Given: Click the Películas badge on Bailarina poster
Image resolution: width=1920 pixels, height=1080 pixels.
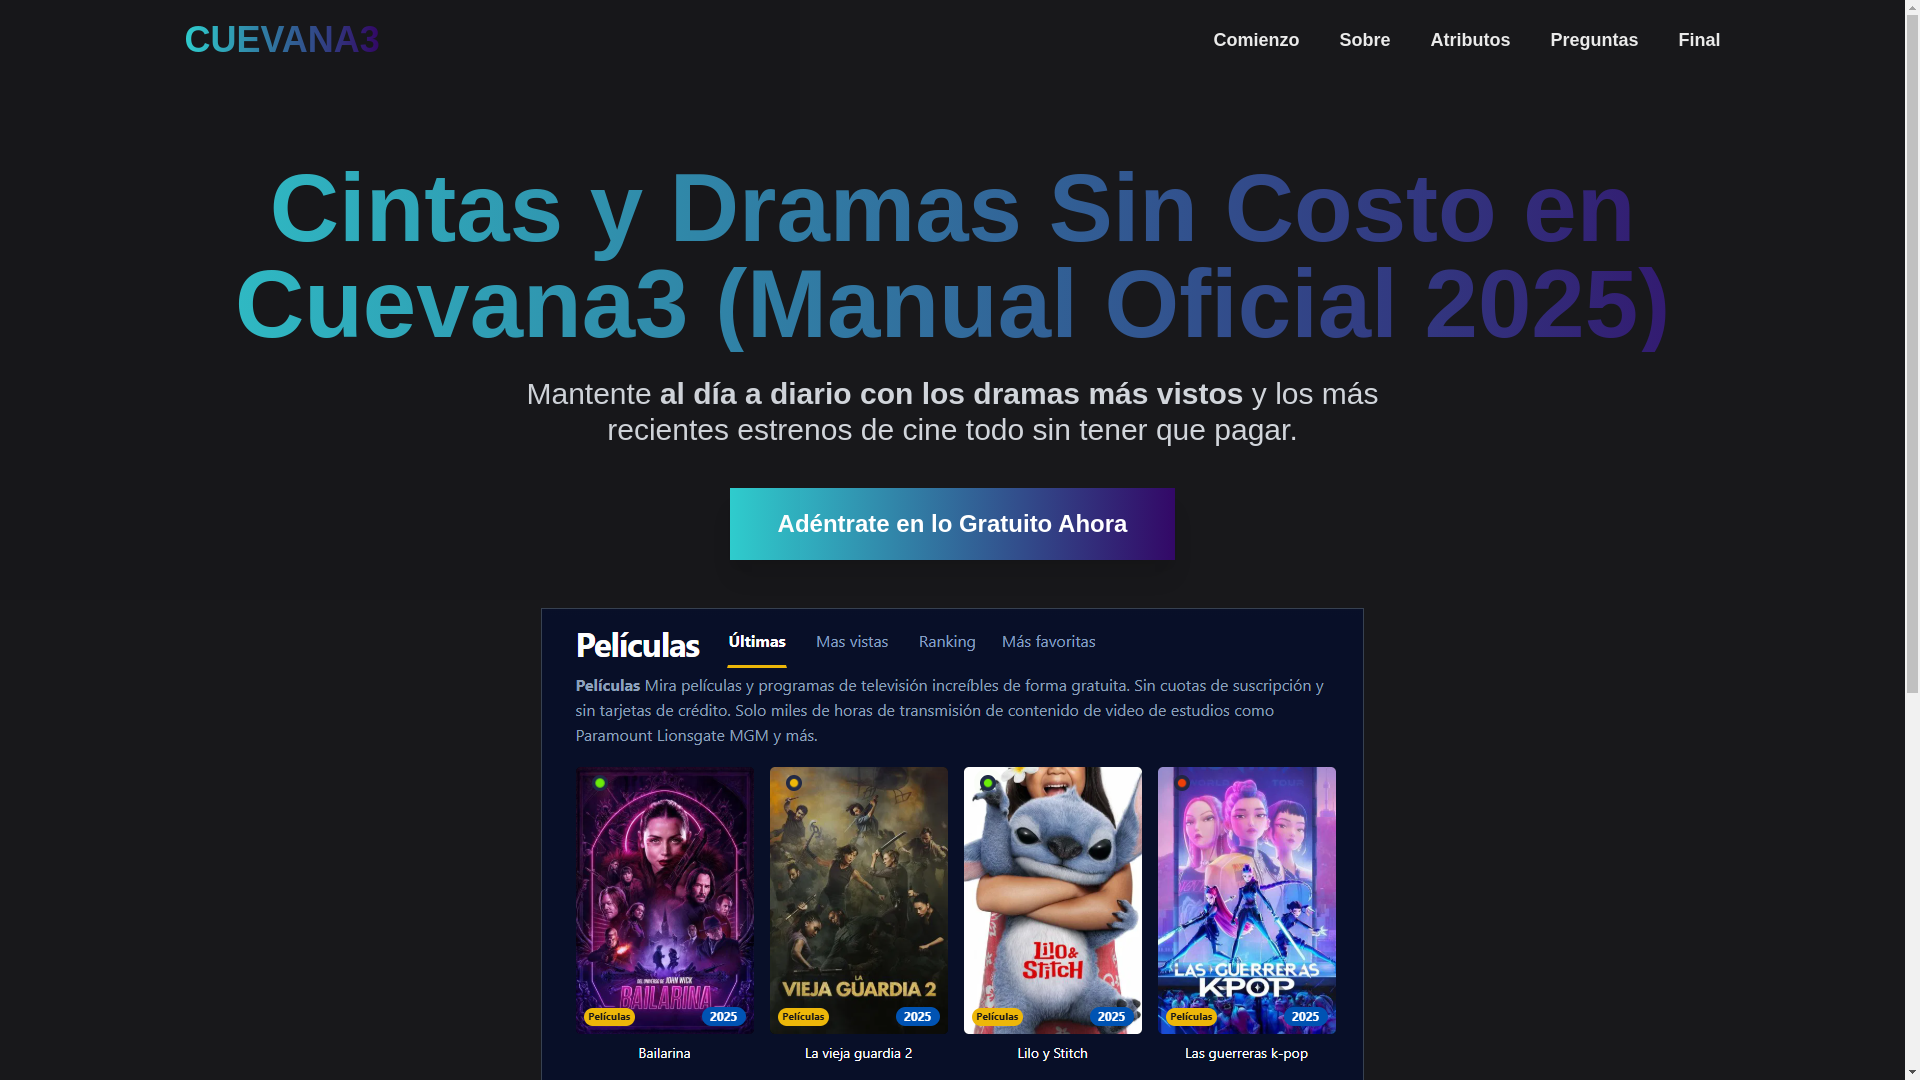Looking at the screenshot, I should [x=609, y=1017].
